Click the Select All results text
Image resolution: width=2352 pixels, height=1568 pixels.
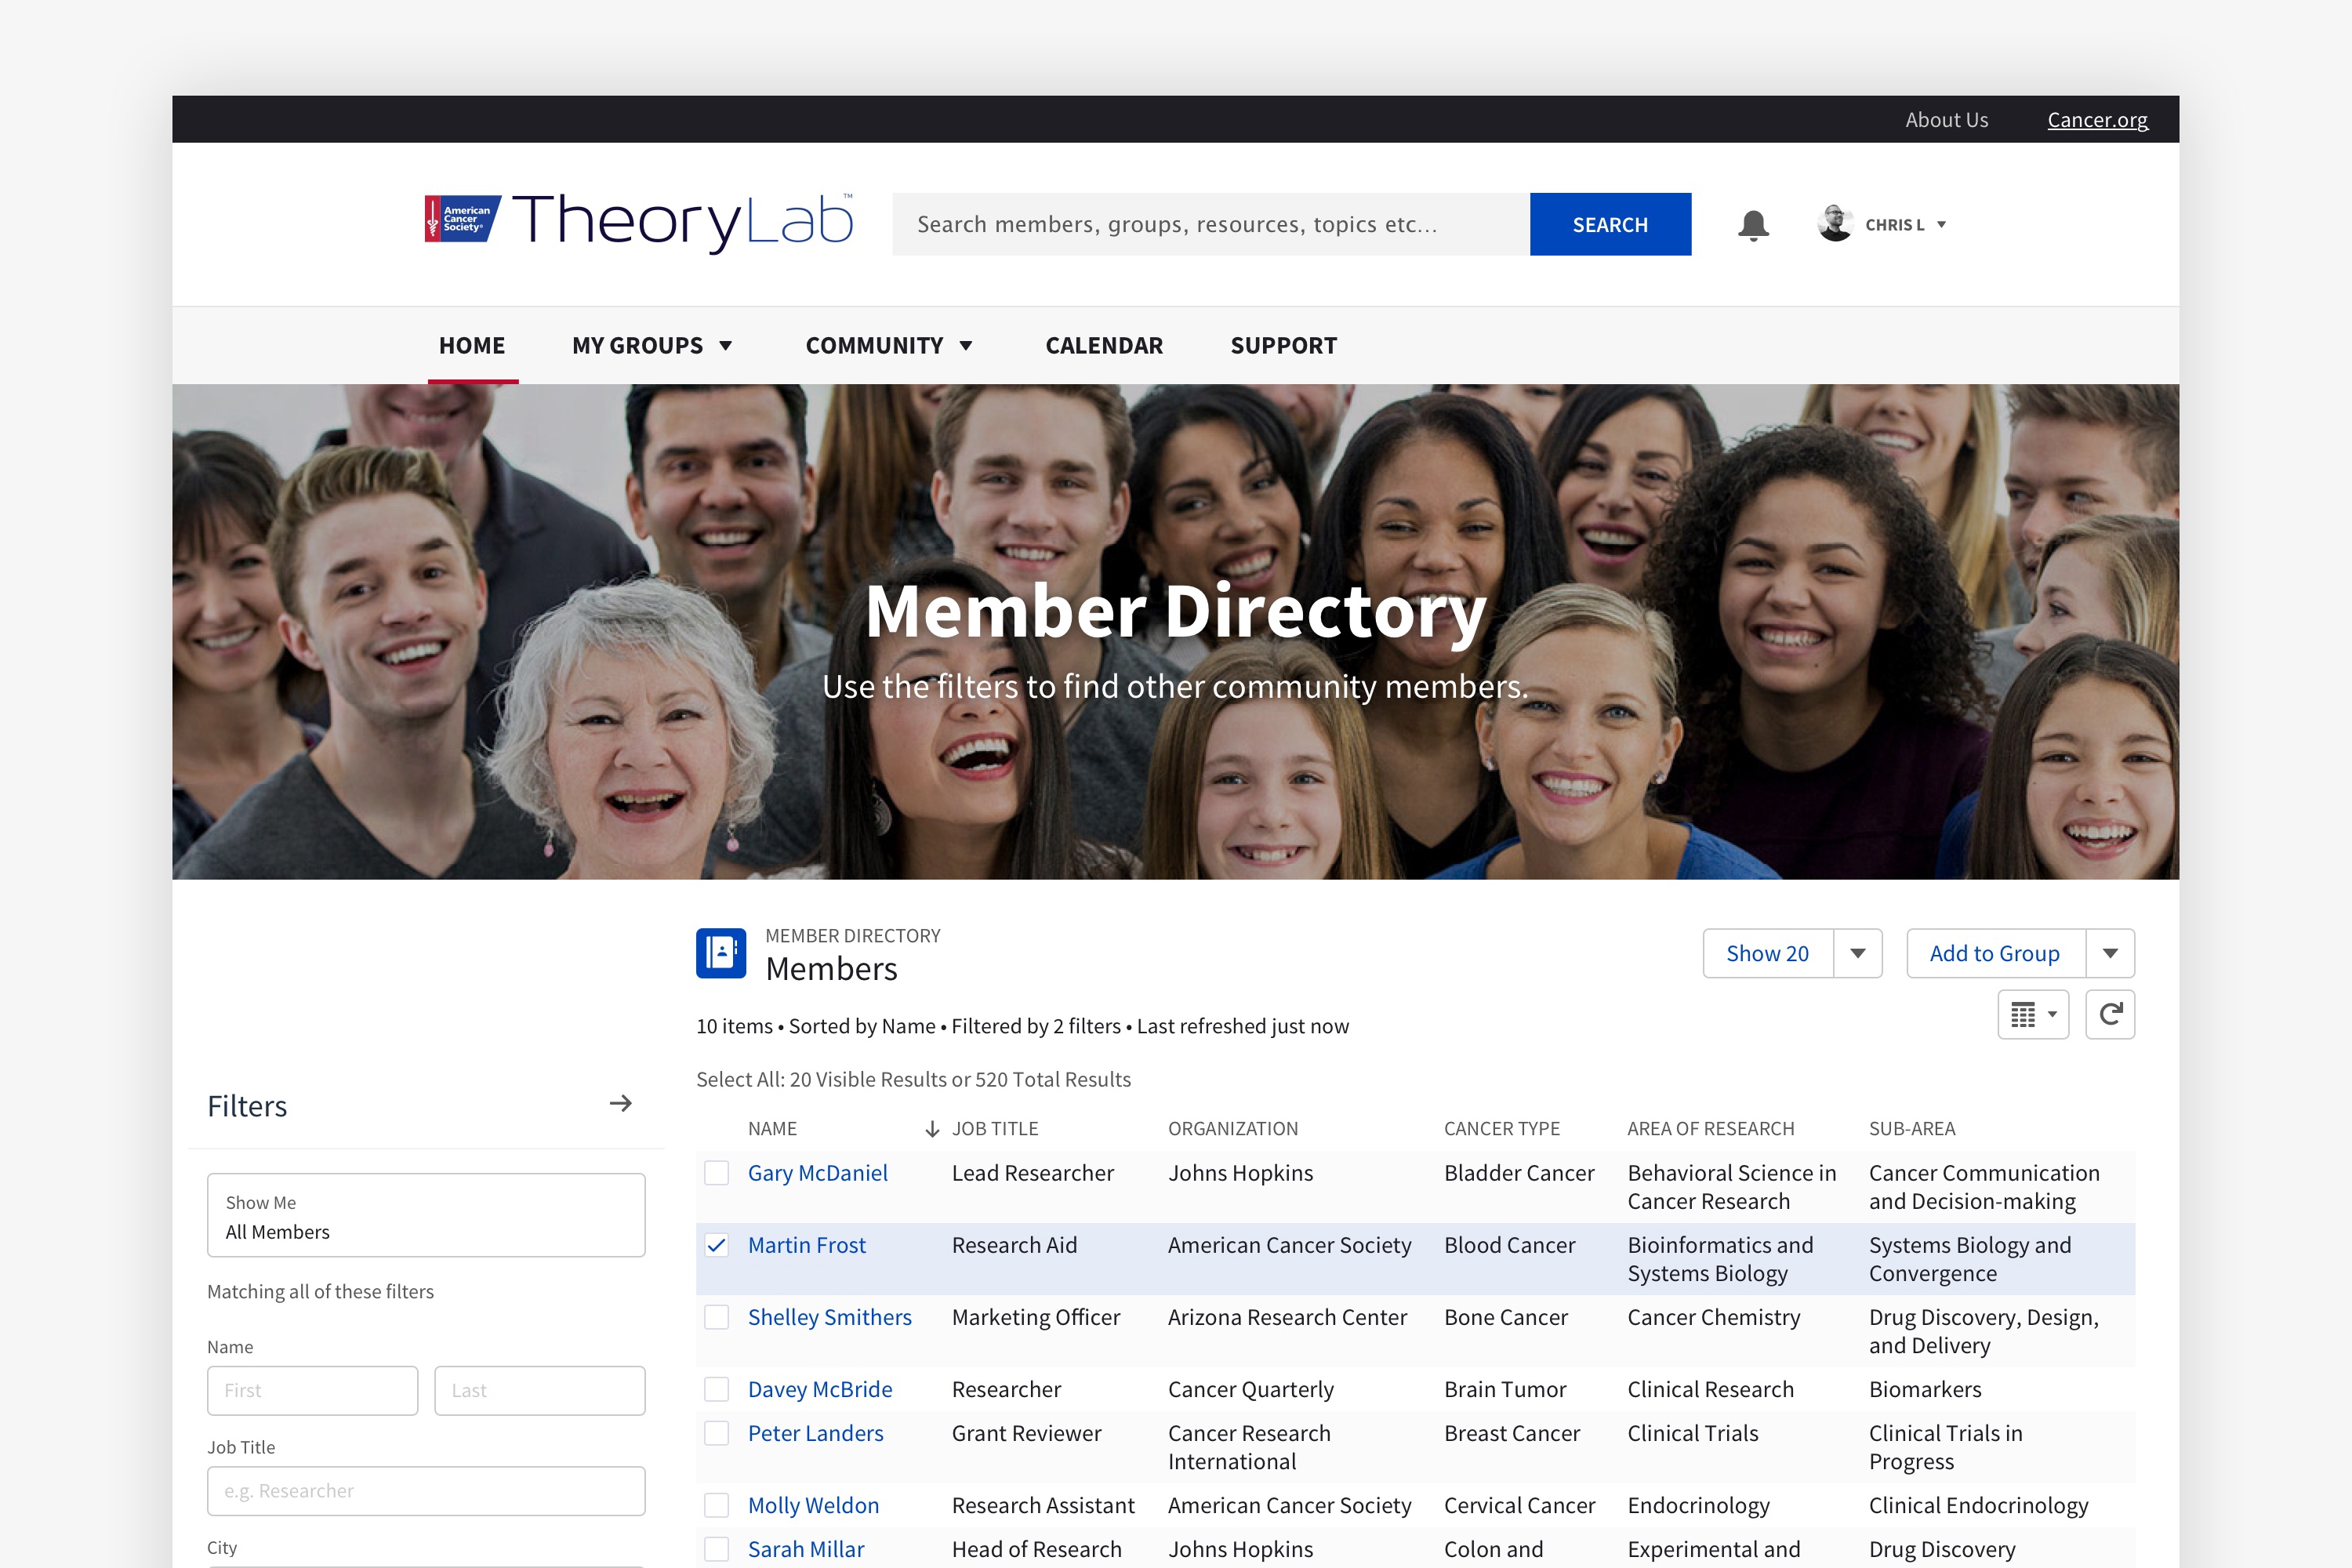(x=914, y=1080)
